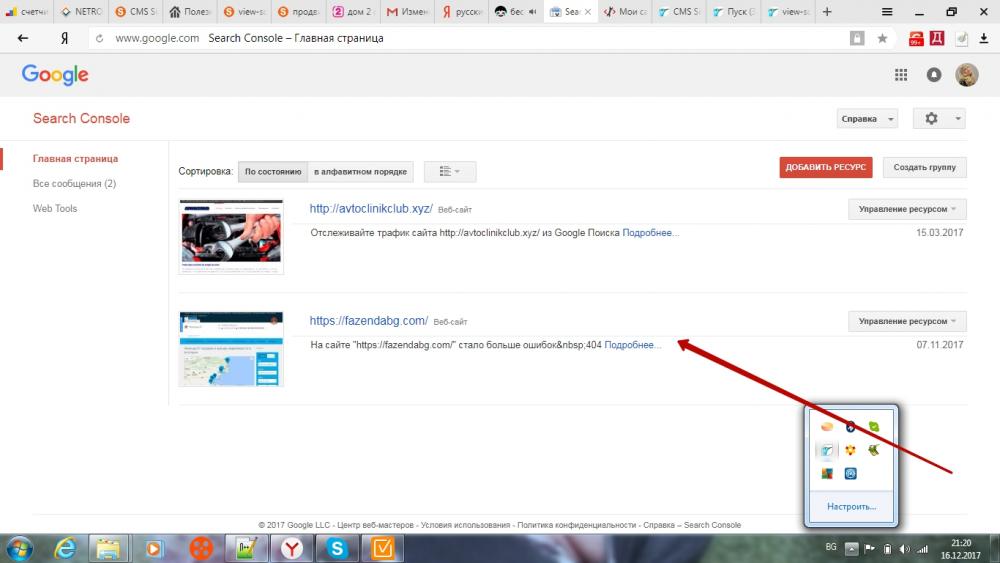Open the avtoclinikclub site thumbnail
Image resolution: width=1000 pixels, height=563 pixels.
(232, 237)
